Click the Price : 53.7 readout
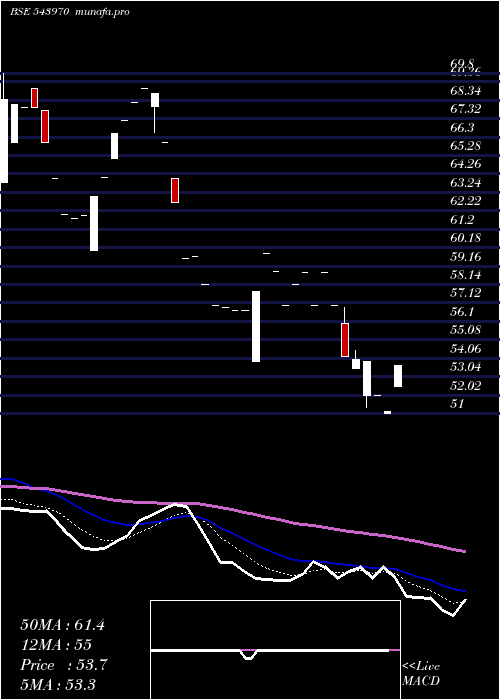Viewport: 500px width, 700px height. click(64, 665)
